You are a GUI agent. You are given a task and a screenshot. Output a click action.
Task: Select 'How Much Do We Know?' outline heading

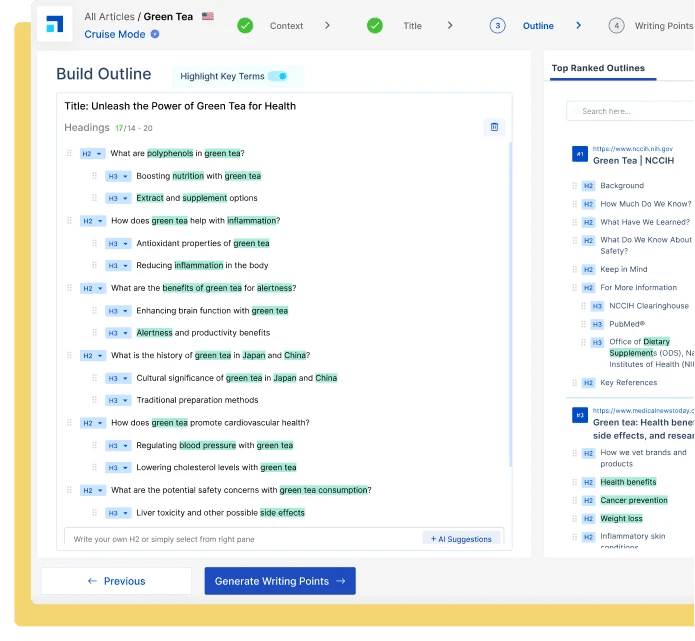pyautogui.click(x=645, y=204)
